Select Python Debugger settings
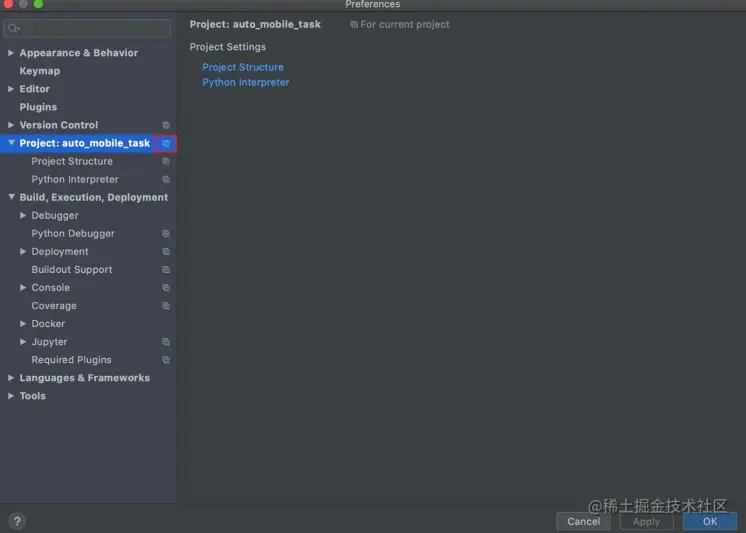 [x=73, y=234]
